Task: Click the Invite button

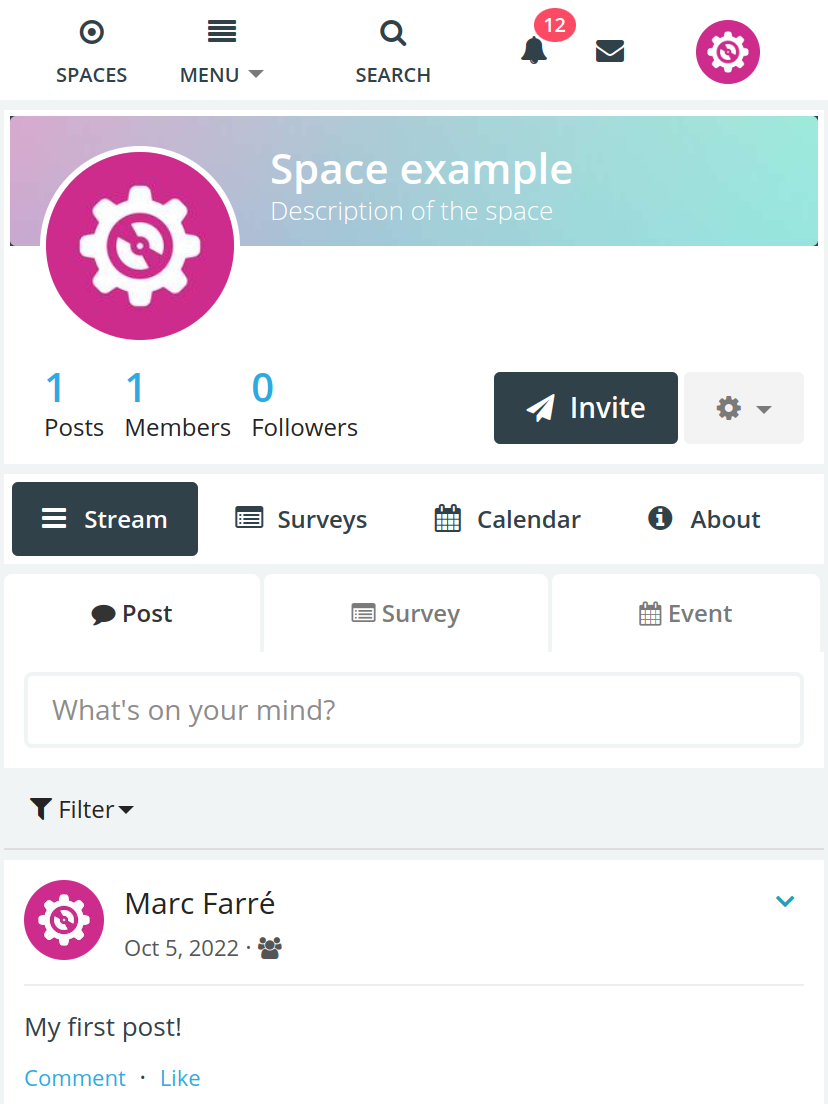Action: [586, 408]
